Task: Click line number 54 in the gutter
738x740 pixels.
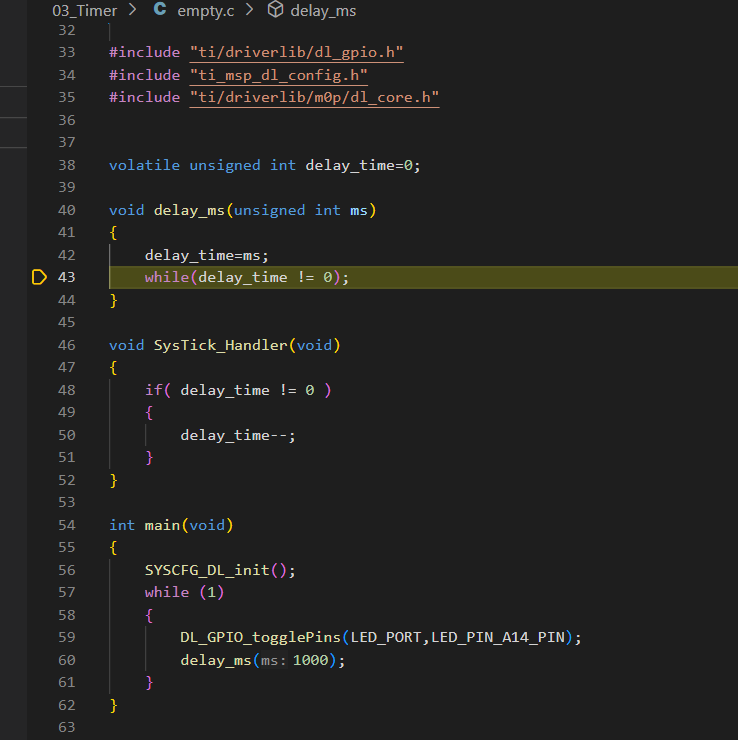Action: pyautogui.click(x=67, y=525)
